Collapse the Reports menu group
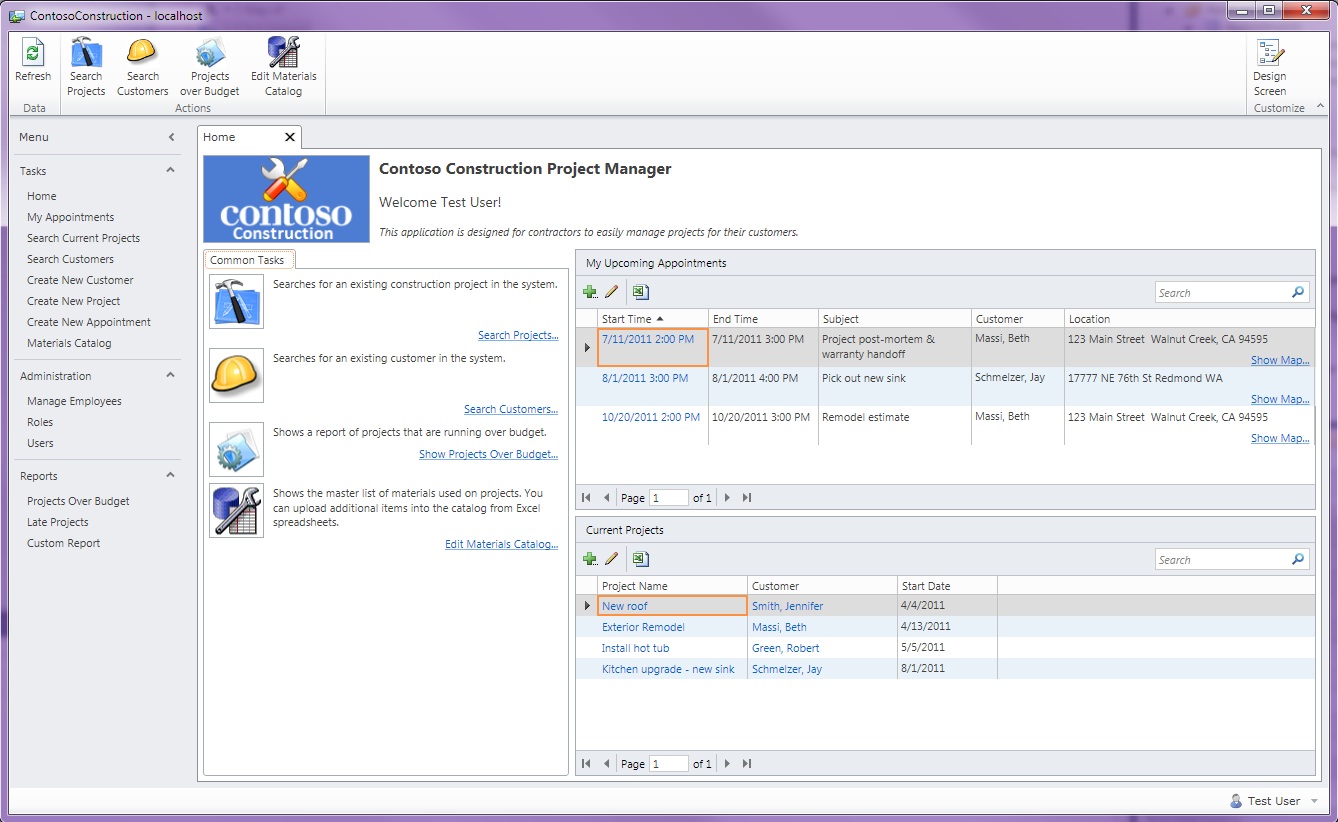 (170, 475)
